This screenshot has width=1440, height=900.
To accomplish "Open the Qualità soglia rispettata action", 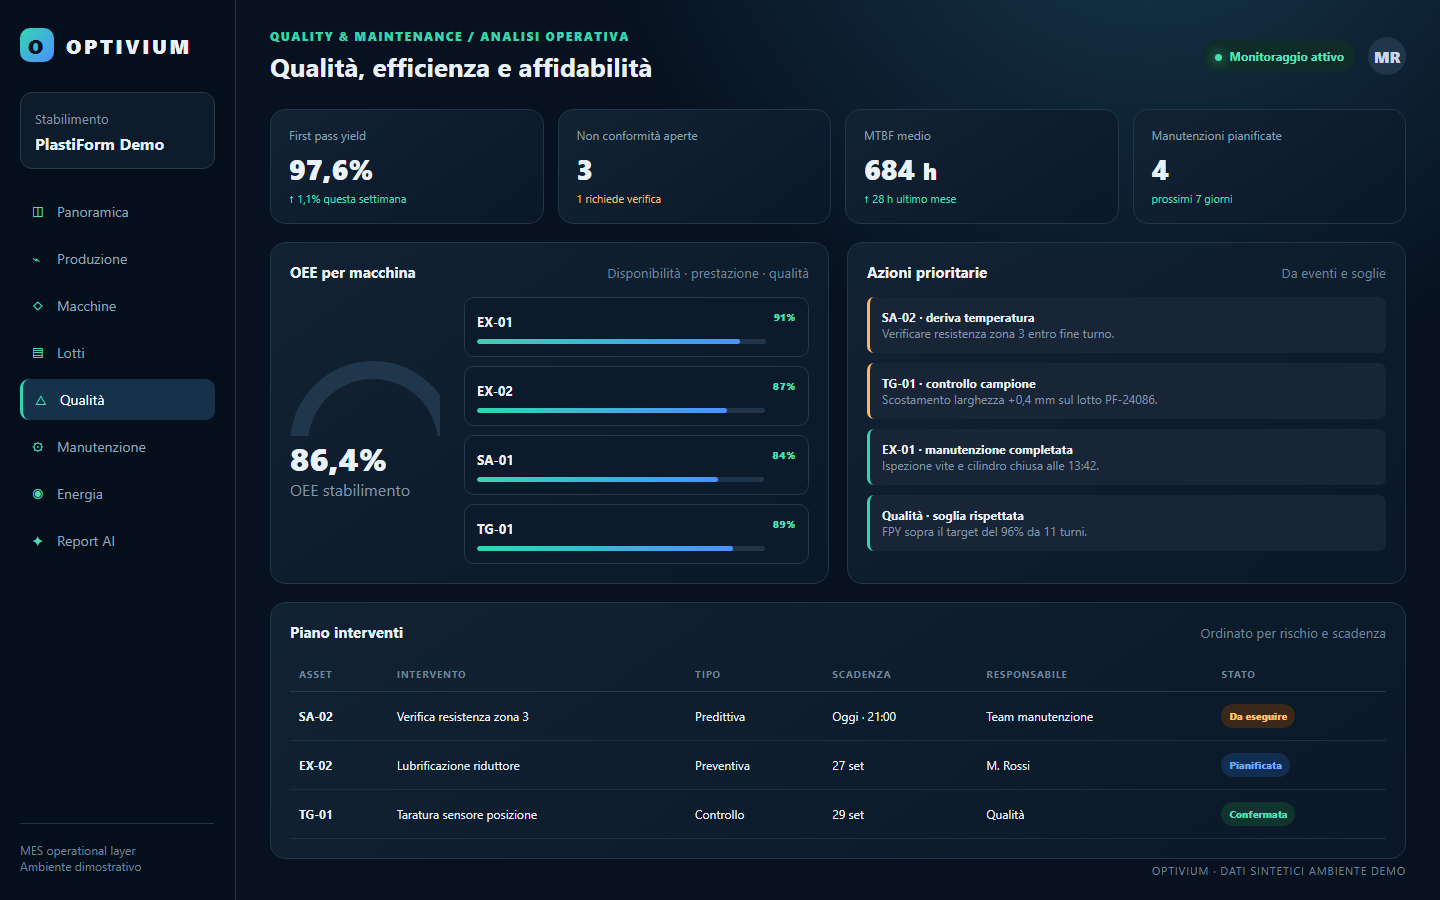I will click(x=1126, y=523).
